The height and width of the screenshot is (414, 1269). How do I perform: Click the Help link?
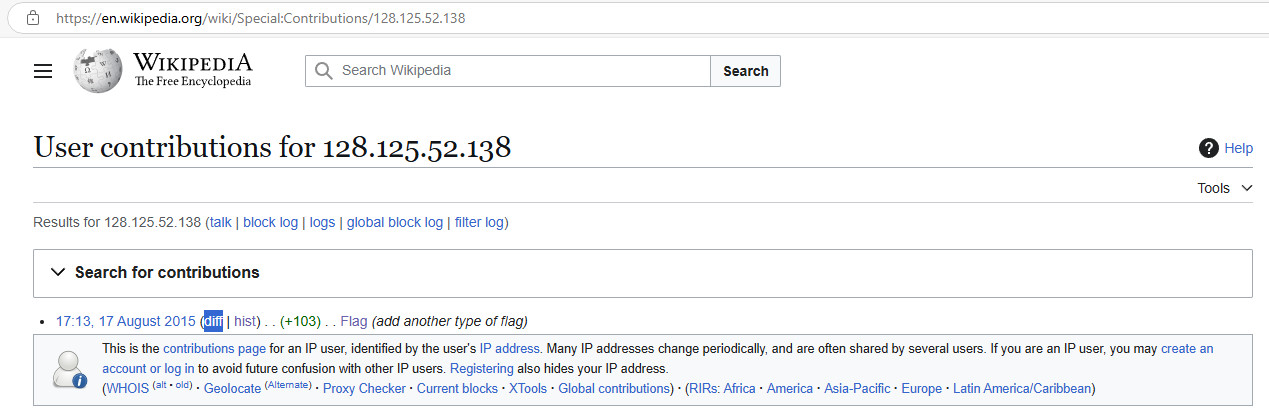(1238, 148)
